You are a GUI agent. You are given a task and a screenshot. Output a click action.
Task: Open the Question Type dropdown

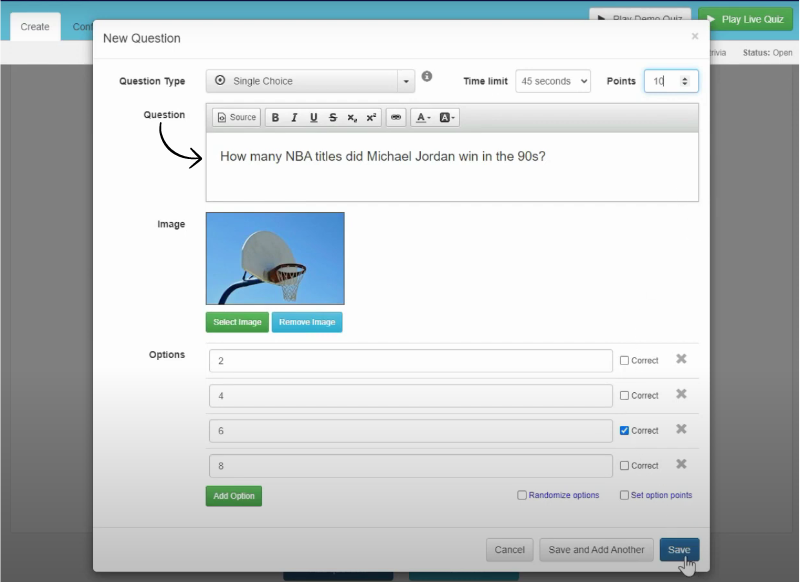pos(310,81)
